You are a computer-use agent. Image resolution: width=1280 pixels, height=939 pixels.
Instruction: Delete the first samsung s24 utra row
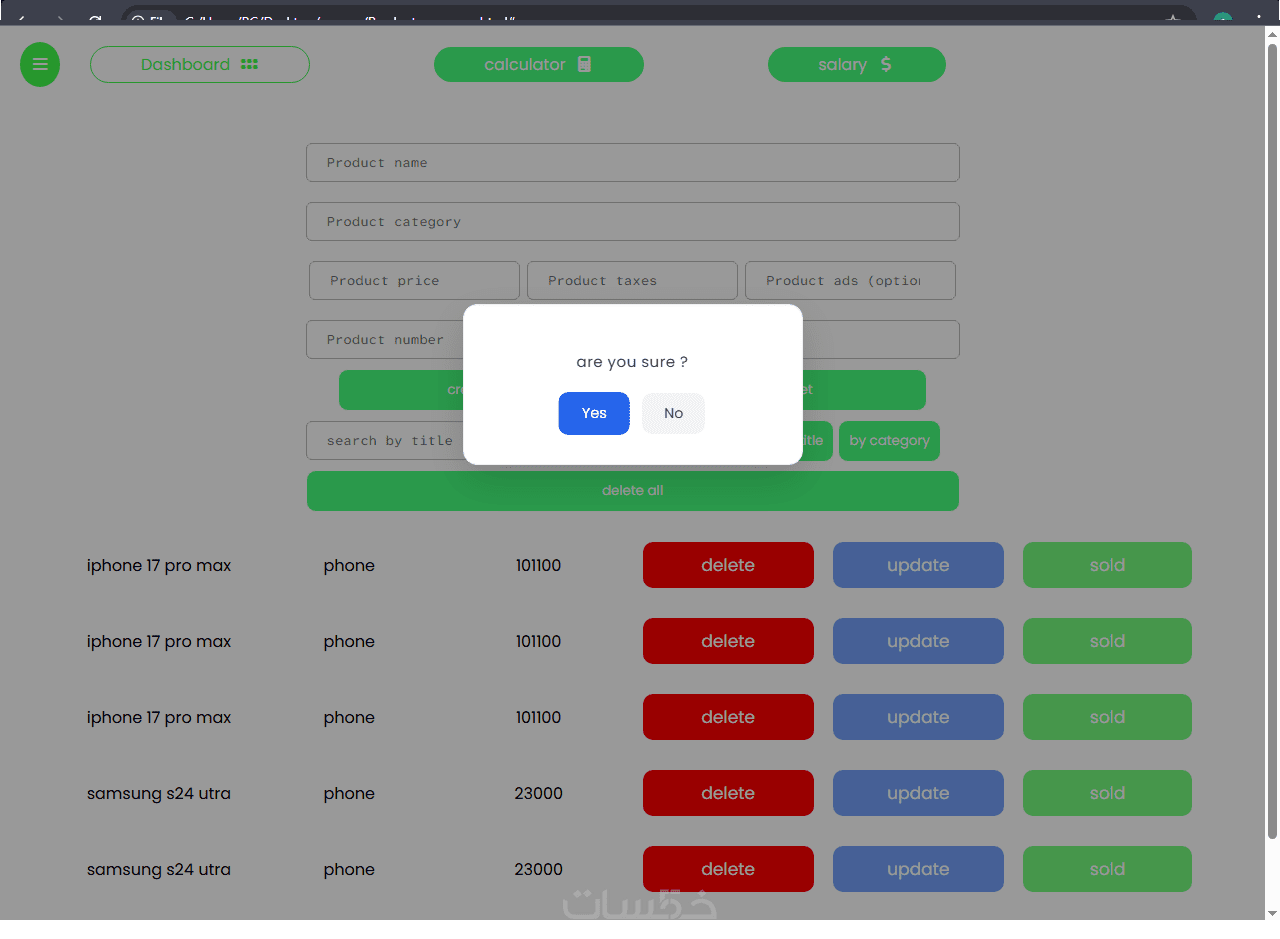pyautogui.click(x=728, y=793)
